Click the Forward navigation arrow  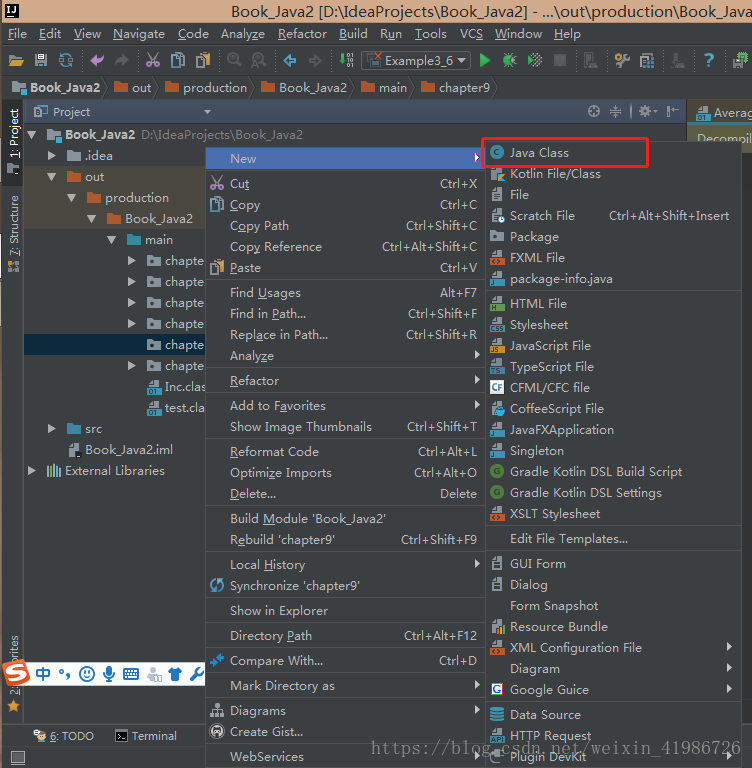click(x=315, y=61)
